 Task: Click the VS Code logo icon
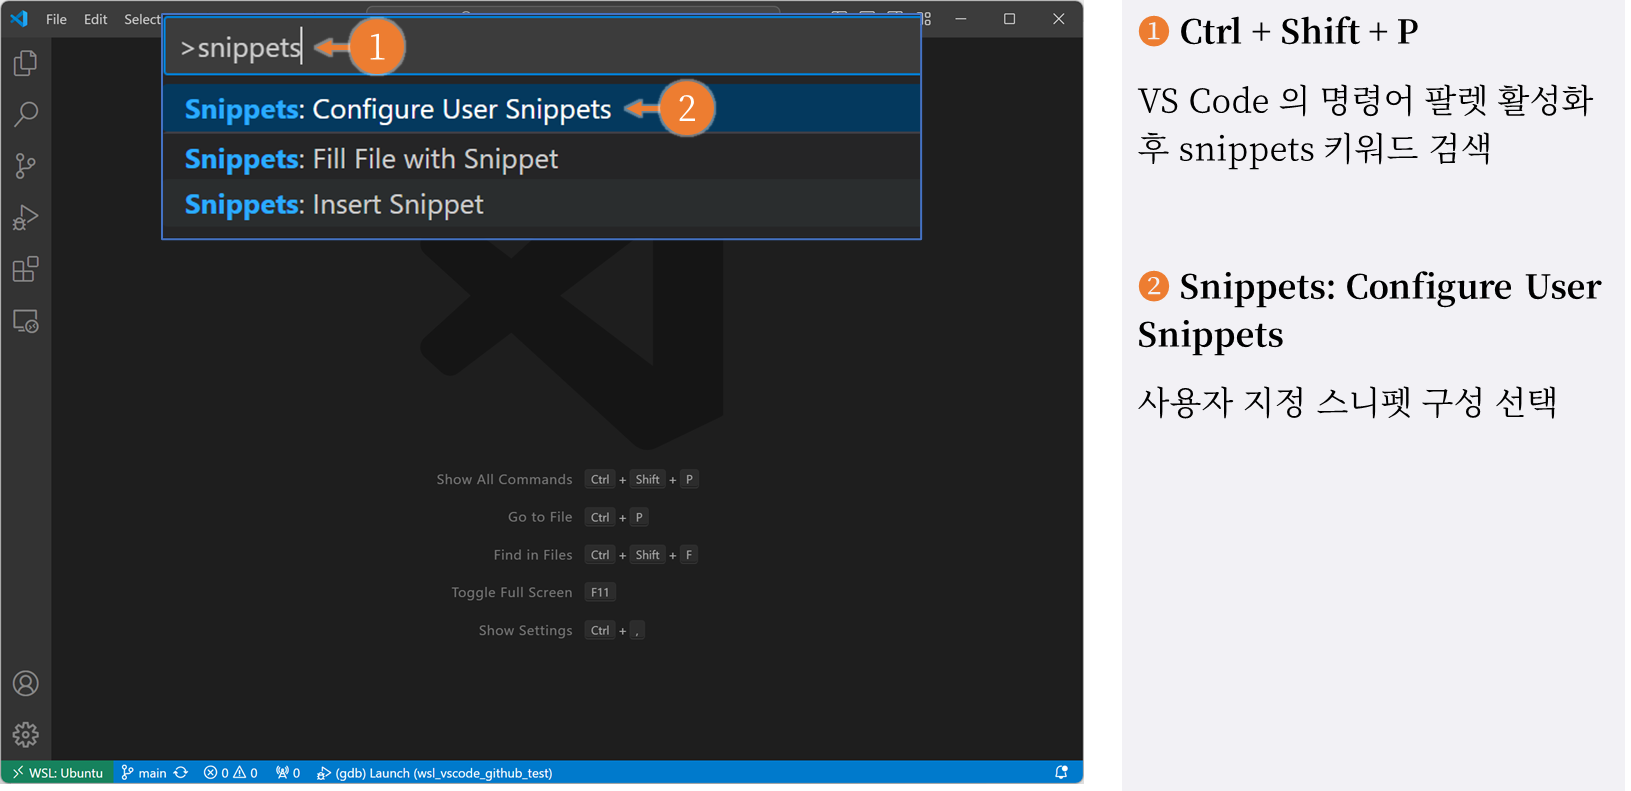point(19,19)
